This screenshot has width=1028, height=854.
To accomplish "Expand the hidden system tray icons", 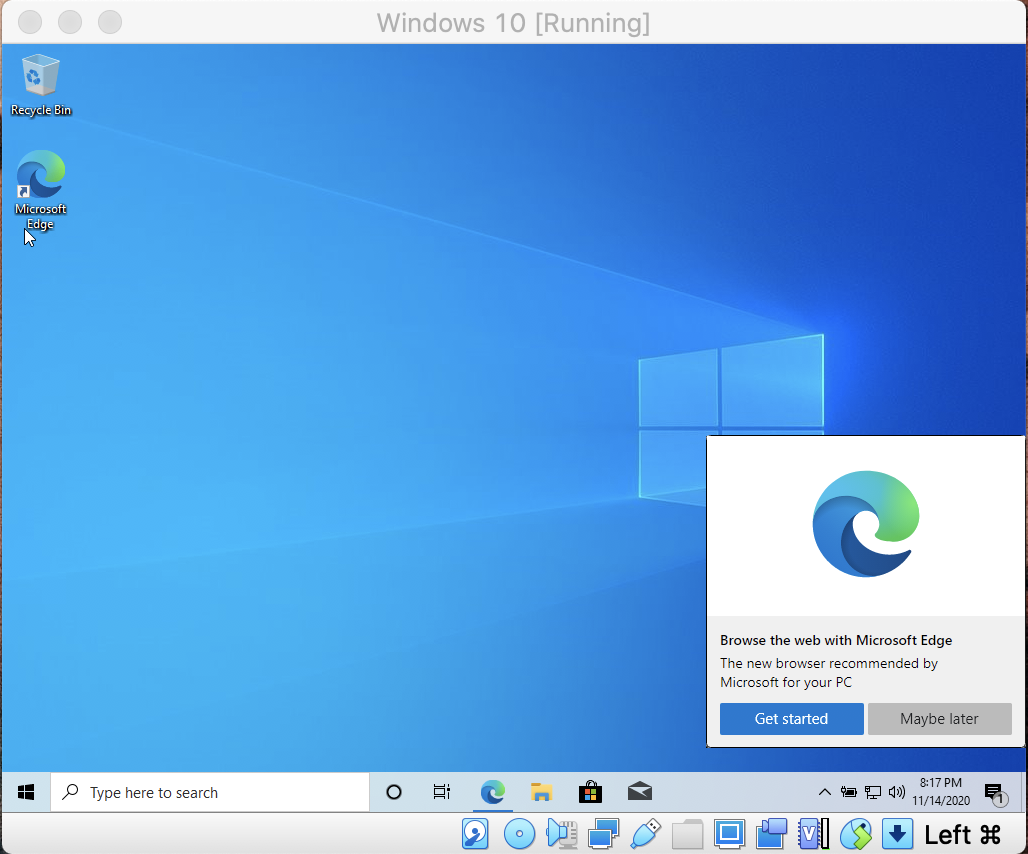I will tap(825, 792).
